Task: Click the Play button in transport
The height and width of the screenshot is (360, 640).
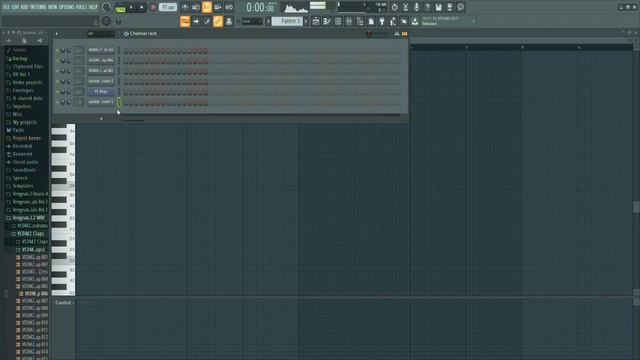Action: click(131, 7)
